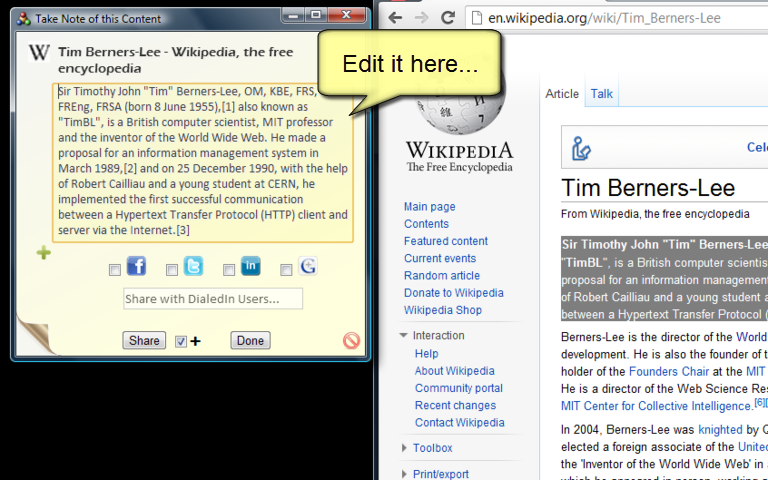
Task: Expand the Toolbox sidebar section
Action: [x=404, y=448]
